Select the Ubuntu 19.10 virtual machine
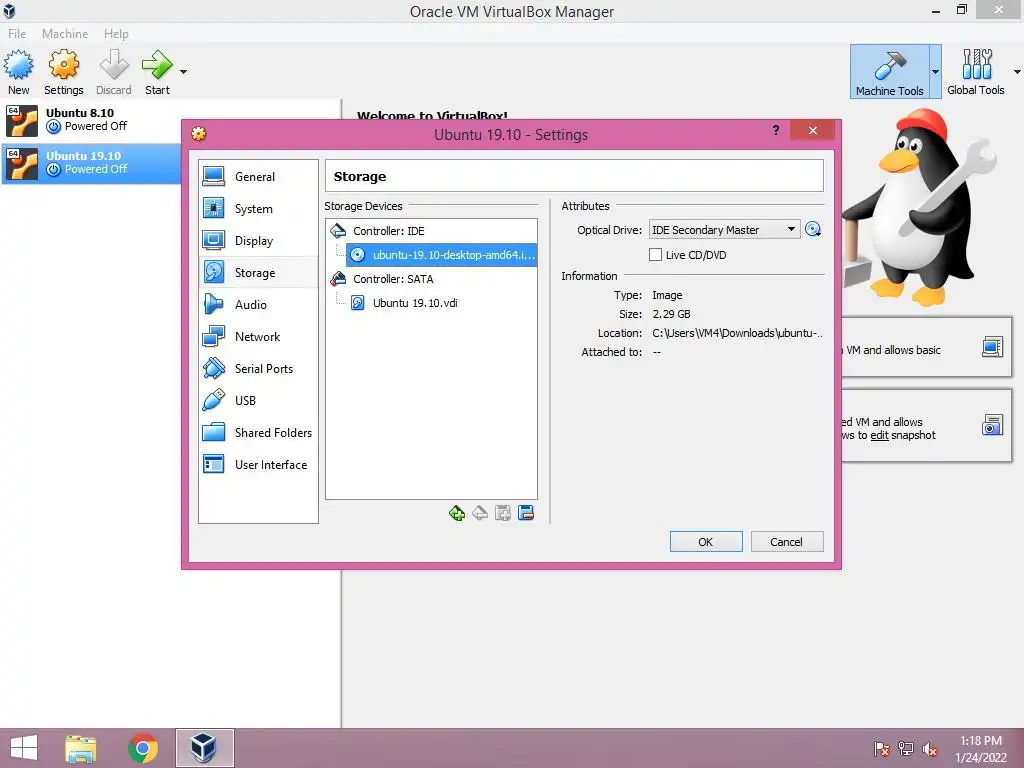The image size is (1024, 768). [91, 163]
